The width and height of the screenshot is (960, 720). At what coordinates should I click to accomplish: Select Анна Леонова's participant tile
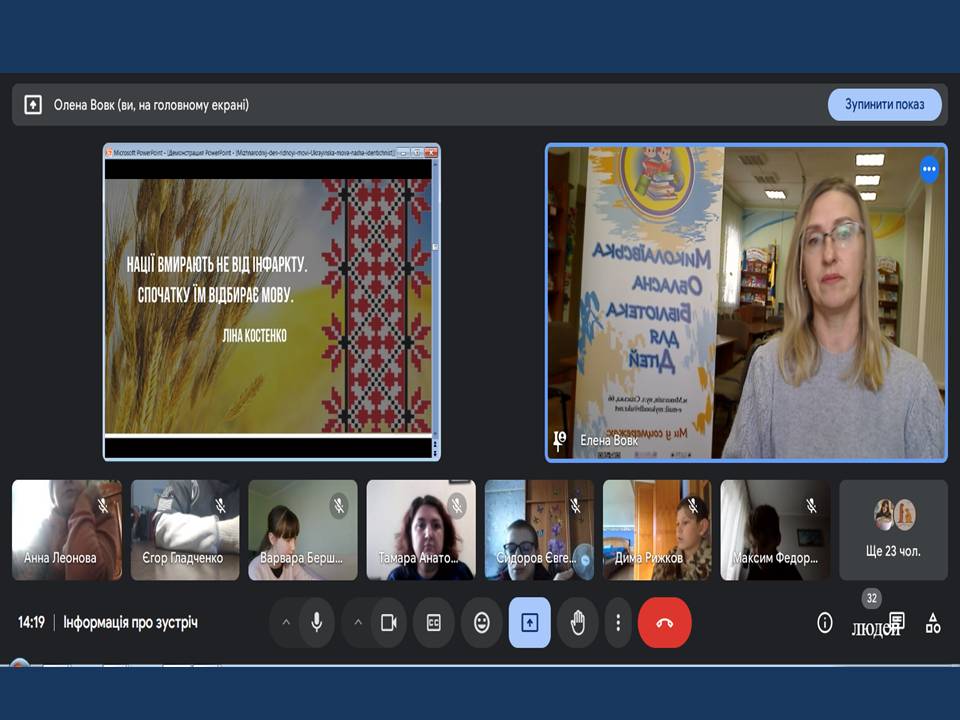point(66,530)
